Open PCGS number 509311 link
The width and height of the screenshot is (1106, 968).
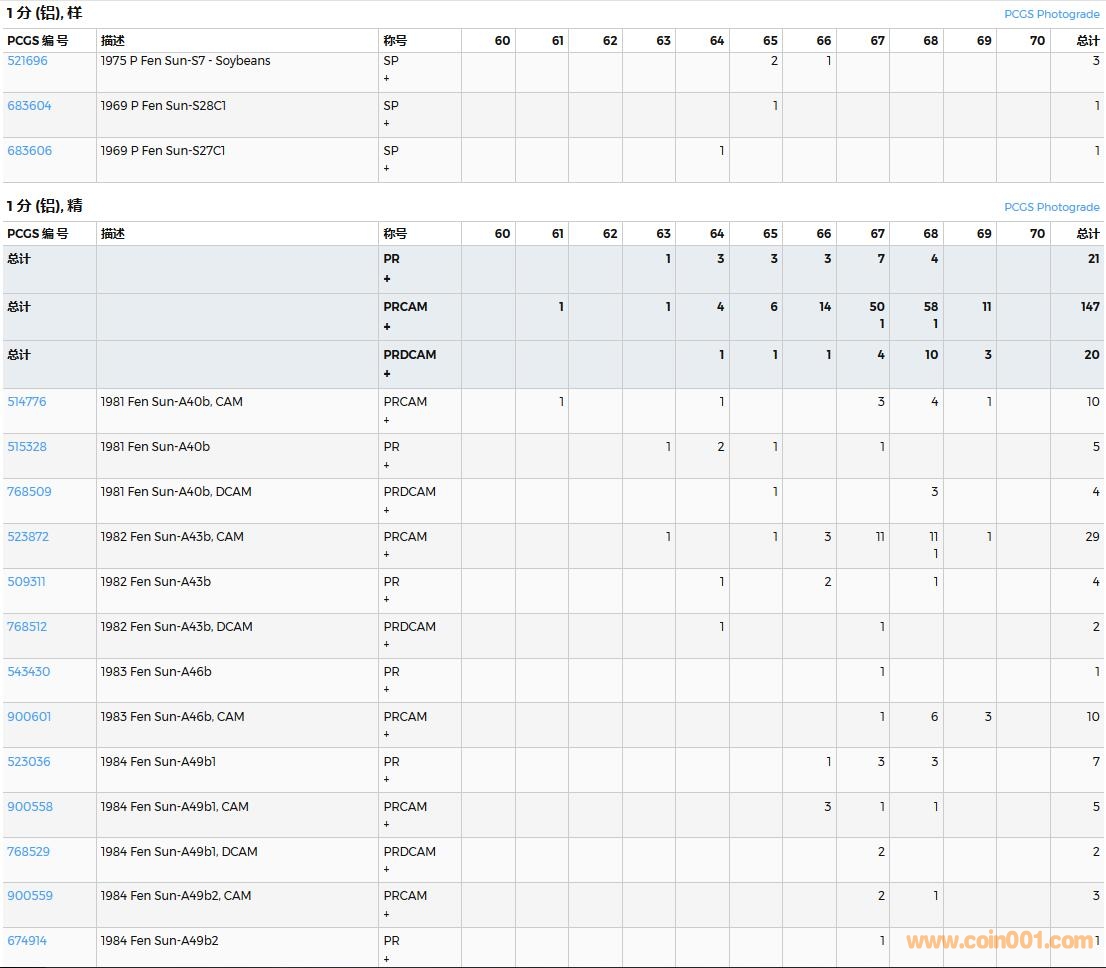point(26,582)
